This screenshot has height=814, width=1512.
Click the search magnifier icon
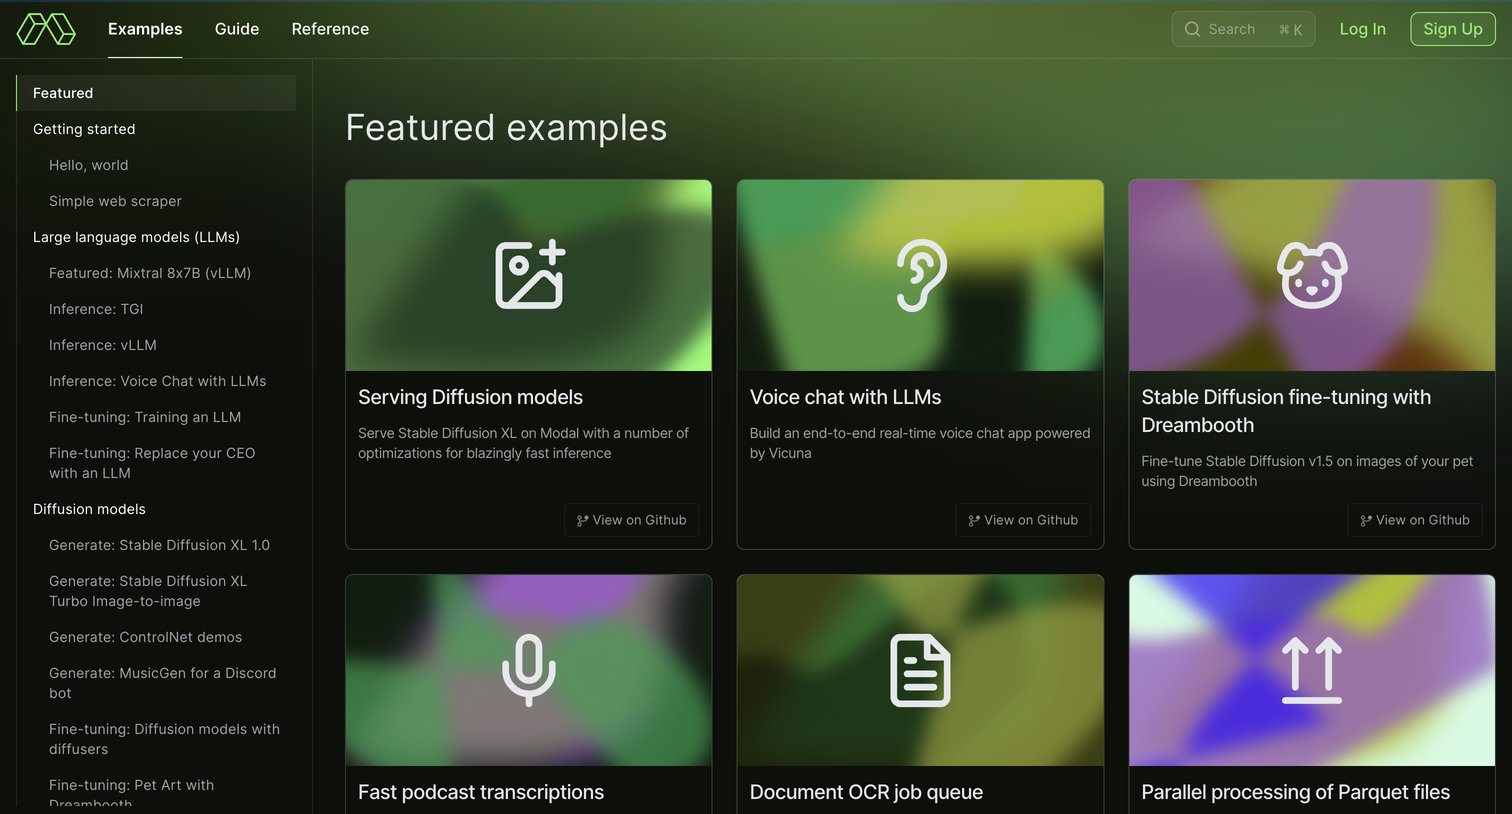pos(1192,29)
